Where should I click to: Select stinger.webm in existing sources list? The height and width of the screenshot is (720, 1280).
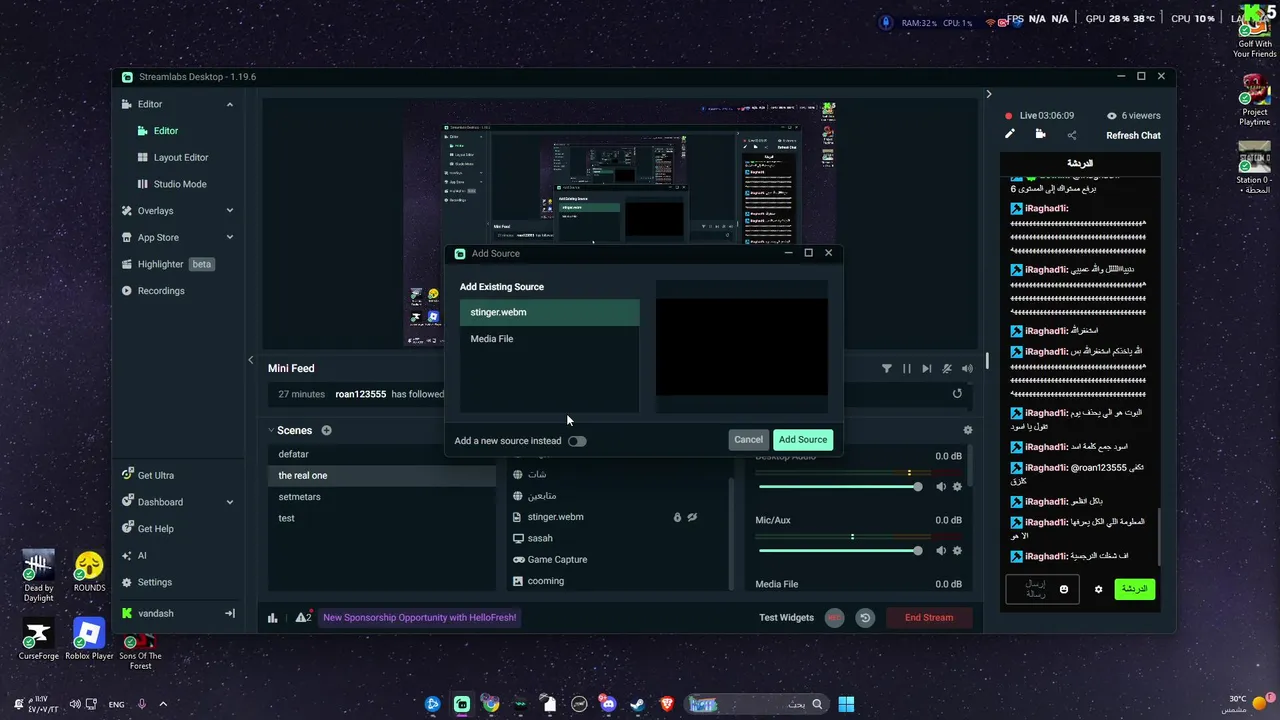549,312
